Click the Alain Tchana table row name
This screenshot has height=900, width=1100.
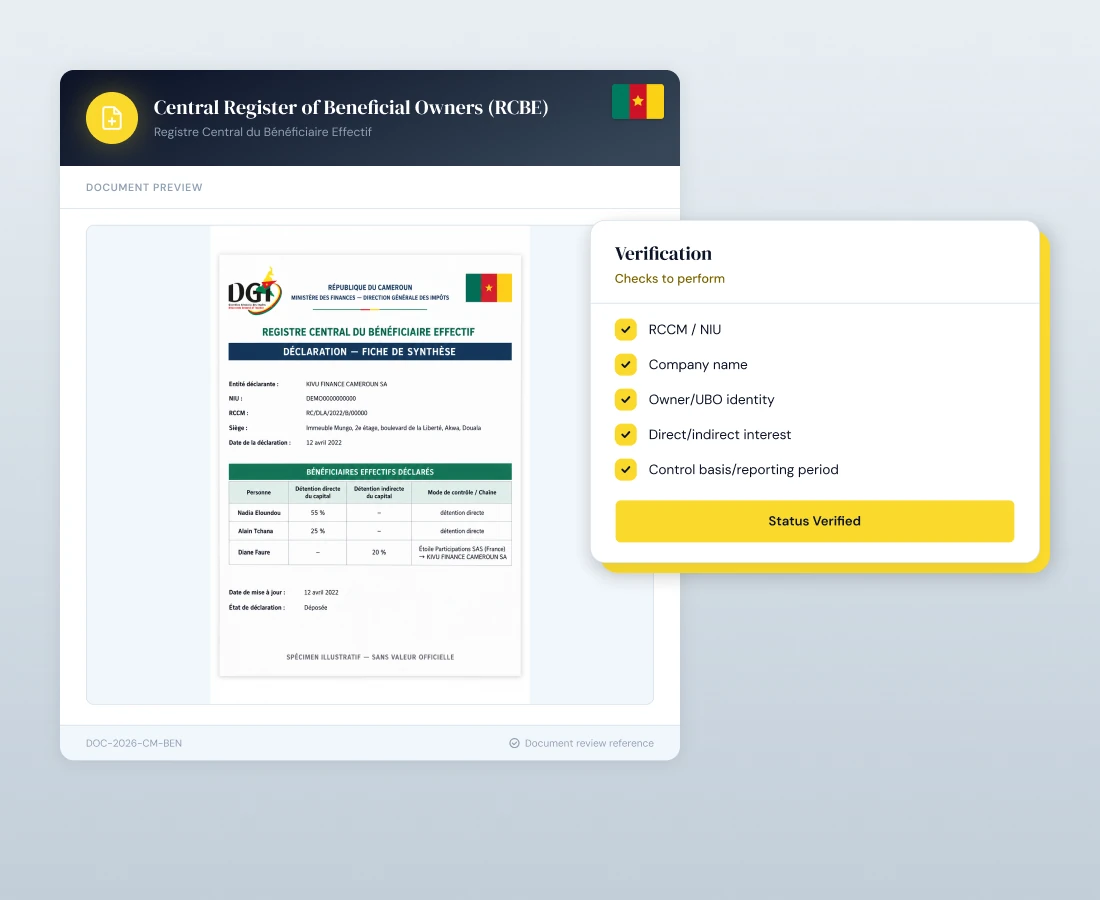(x=255, y=531)
